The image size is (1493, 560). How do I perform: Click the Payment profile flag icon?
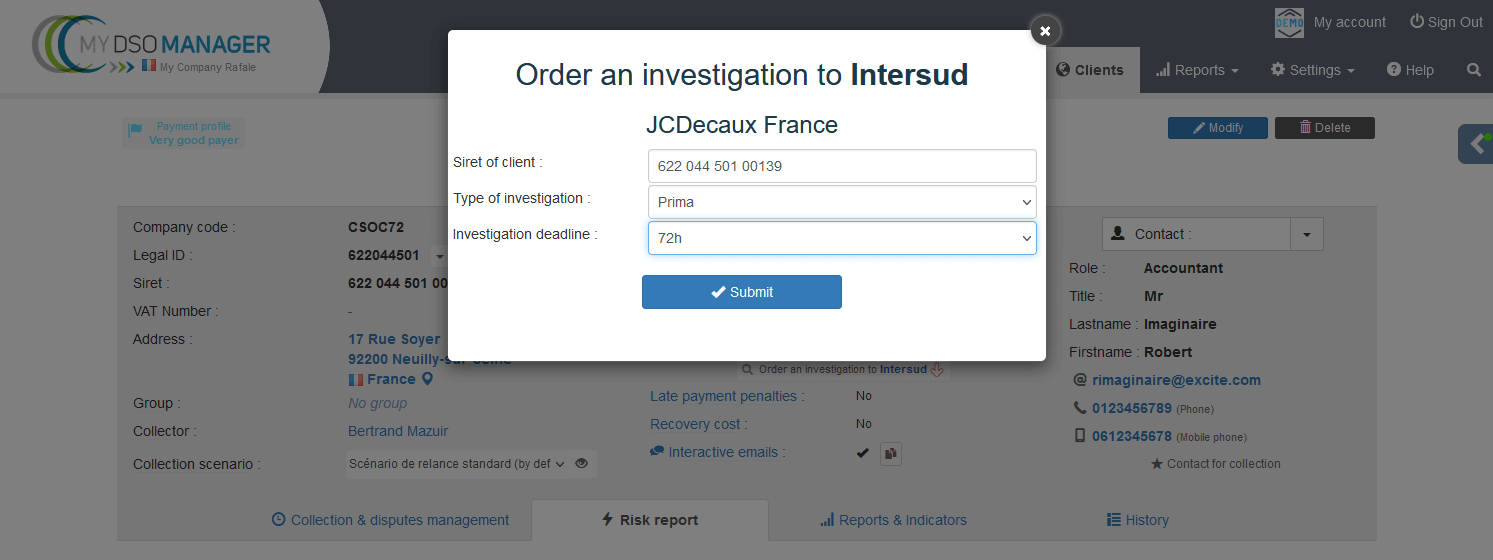click(x=134, y=132)
